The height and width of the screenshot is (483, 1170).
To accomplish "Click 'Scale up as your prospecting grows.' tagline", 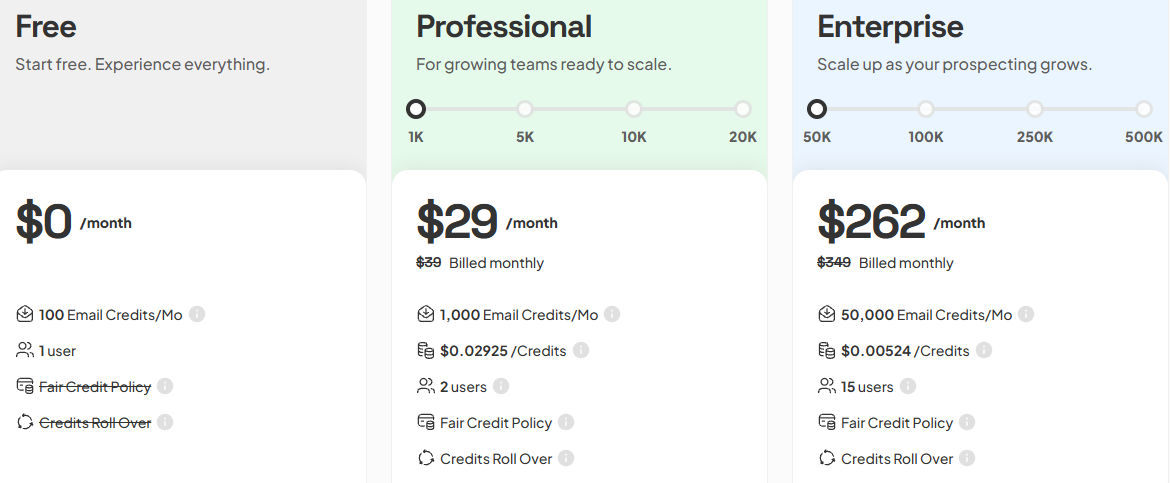I will pos(954,64).
